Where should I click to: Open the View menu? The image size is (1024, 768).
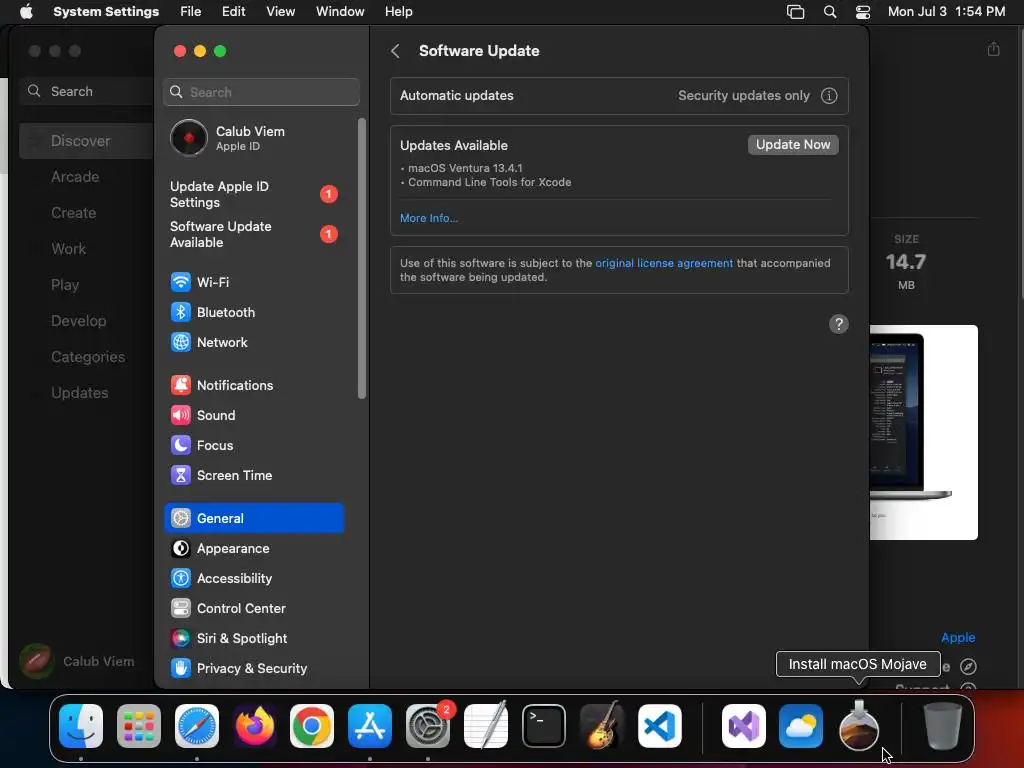pyautogui.click(x=280, y=12)
